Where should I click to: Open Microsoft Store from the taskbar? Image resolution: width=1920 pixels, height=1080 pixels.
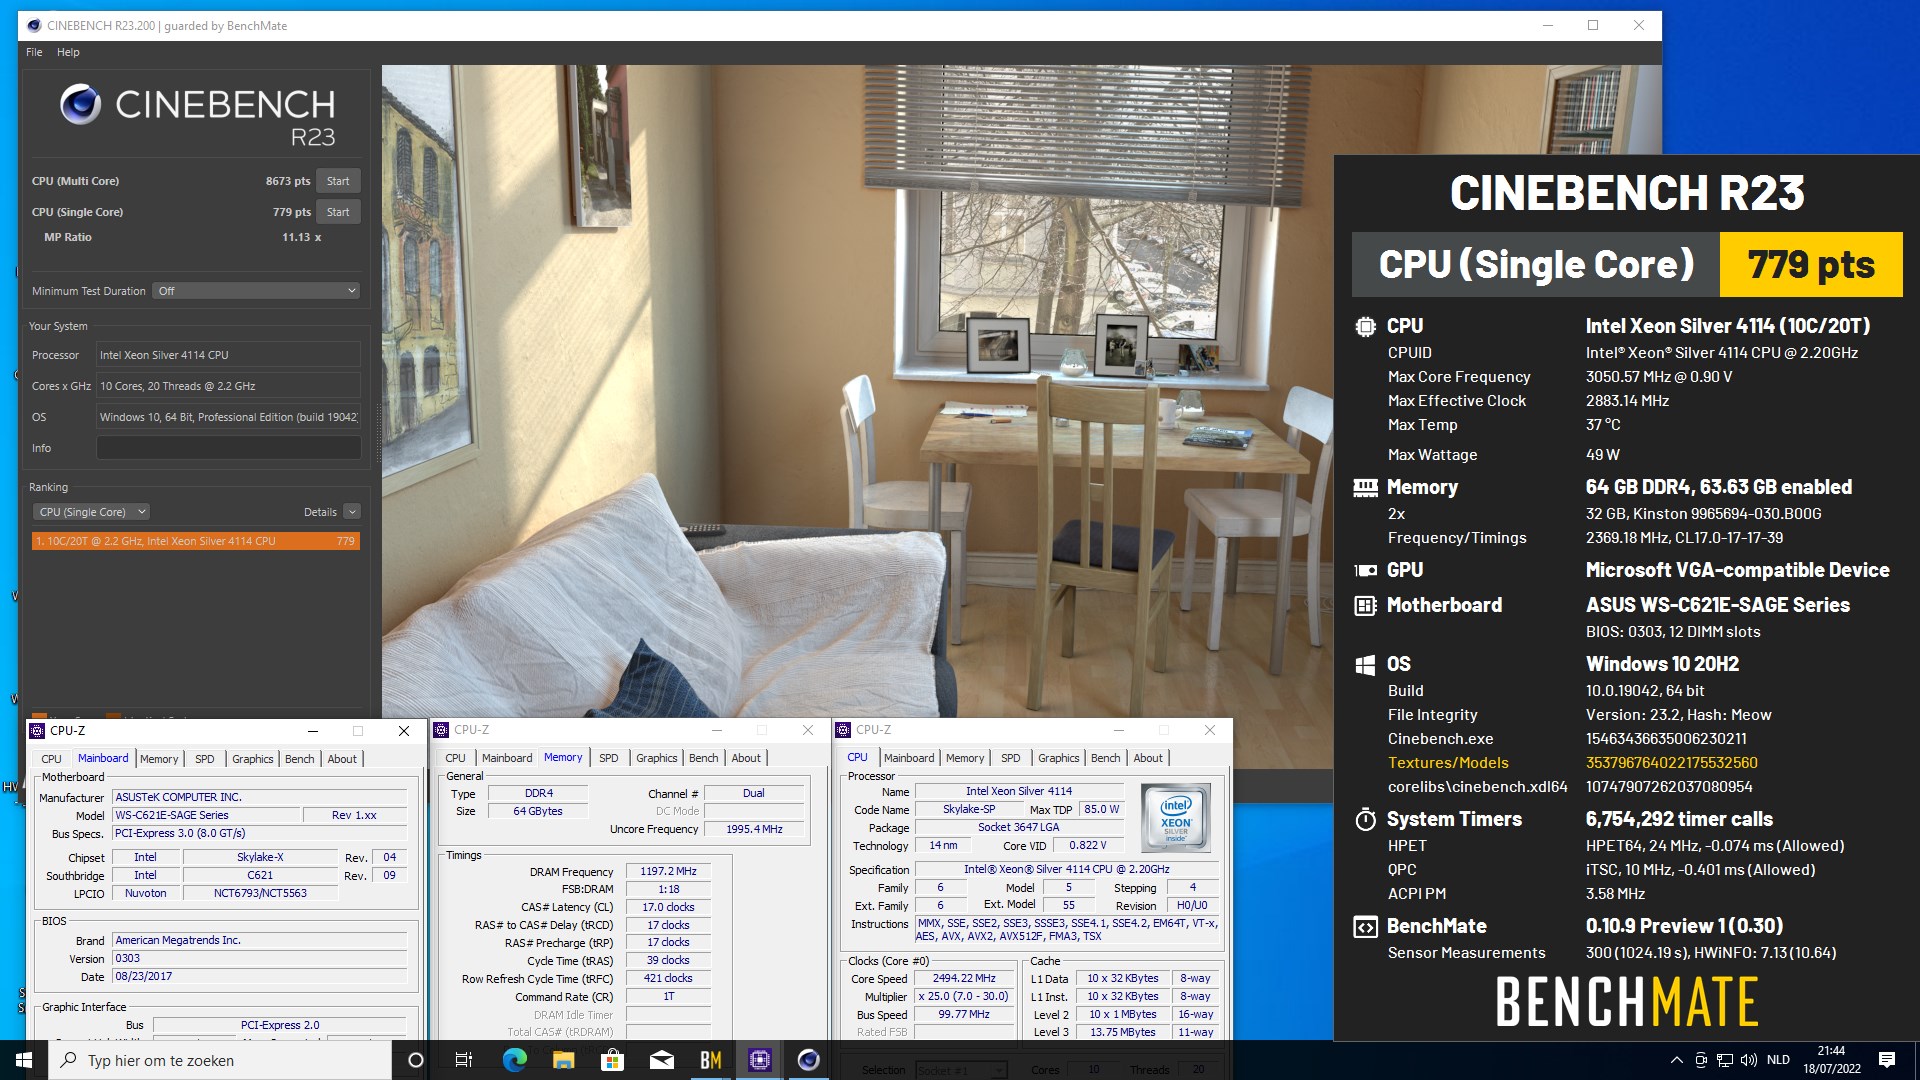612,1060
